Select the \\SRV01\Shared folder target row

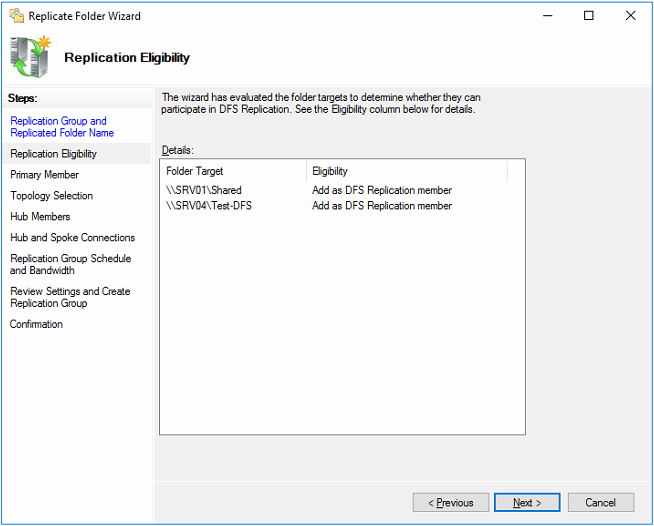click(204, 190)
